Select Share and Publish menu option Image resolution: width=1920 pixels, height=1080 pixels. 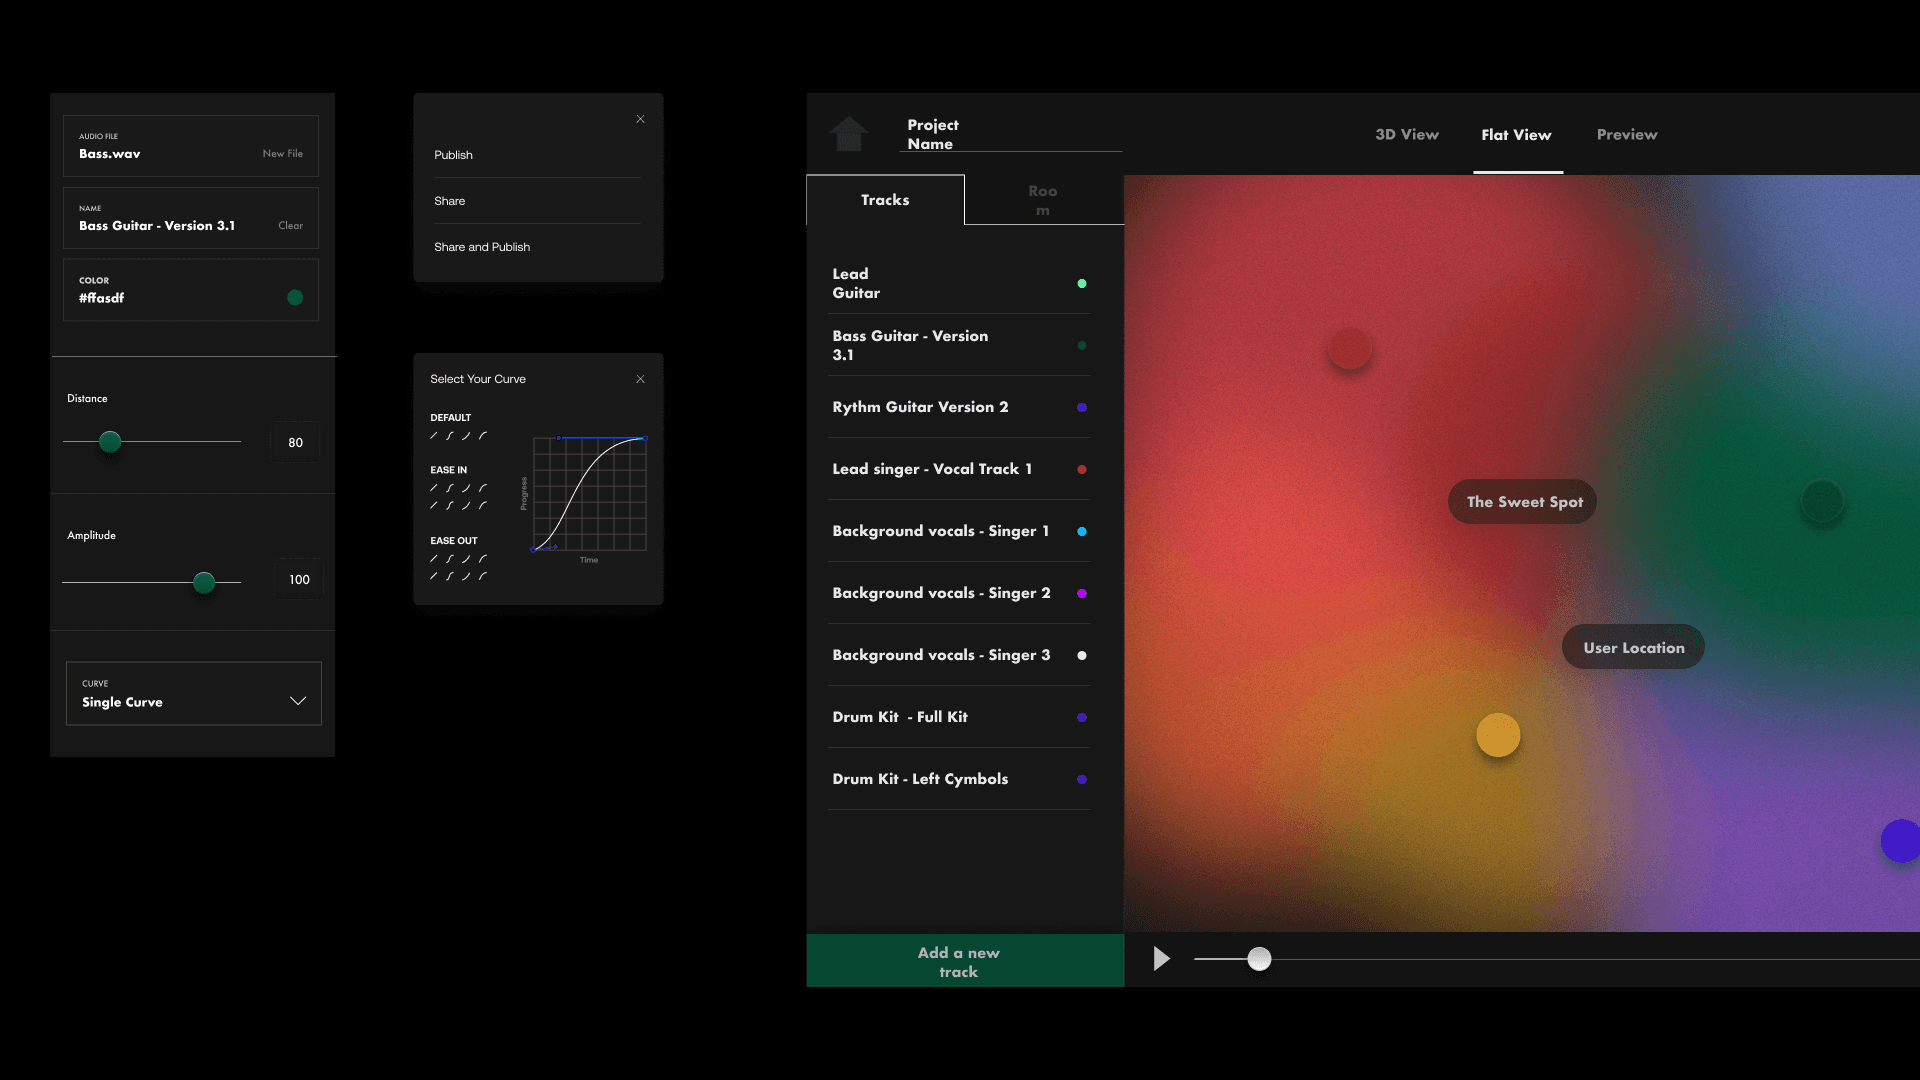[x=482, y=247]
